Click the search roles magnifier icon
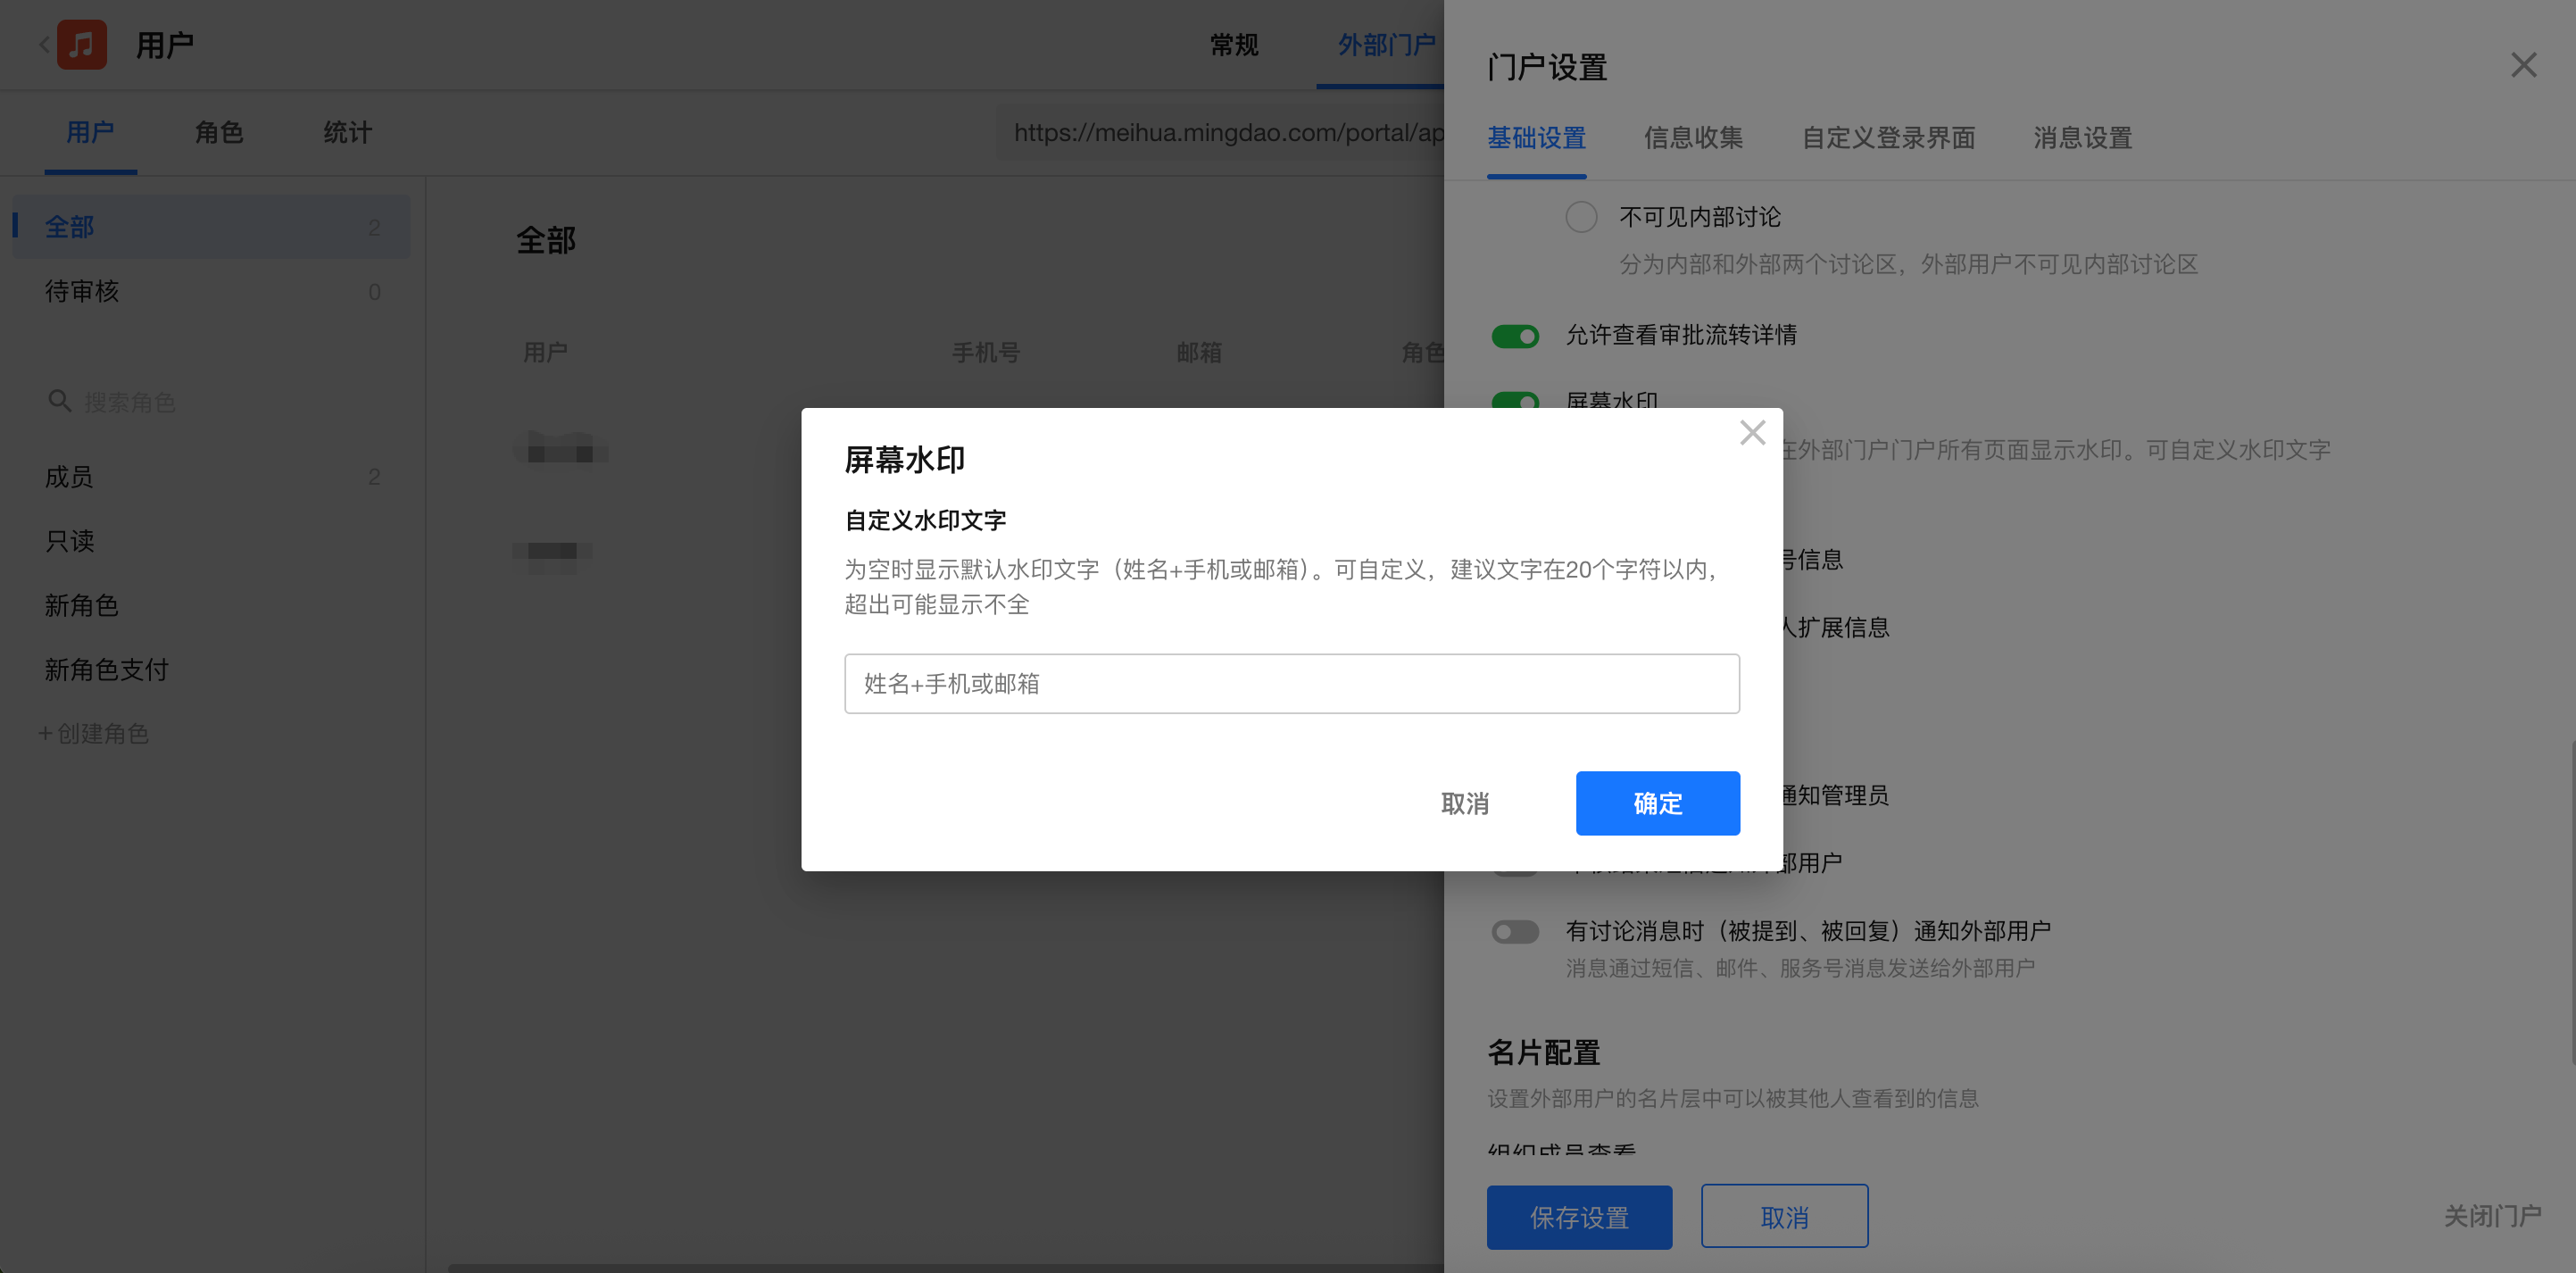The image size is (2576, 1273). [x=59, y=401]
